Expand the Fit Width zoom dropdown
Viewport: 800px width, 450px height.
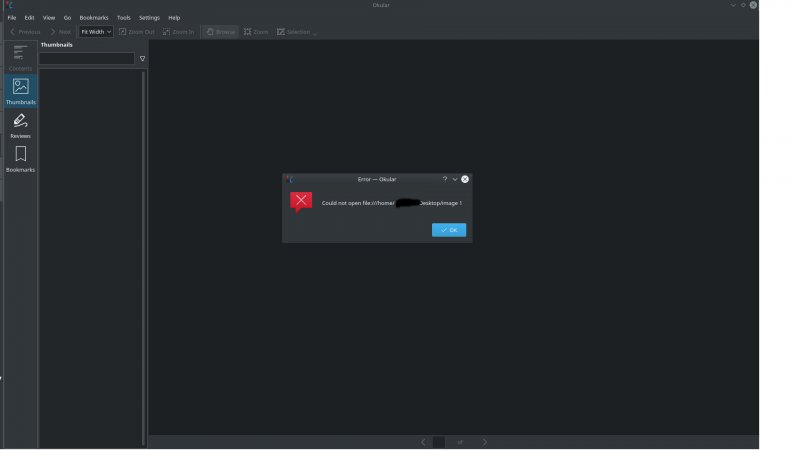[x=96, y=32]
